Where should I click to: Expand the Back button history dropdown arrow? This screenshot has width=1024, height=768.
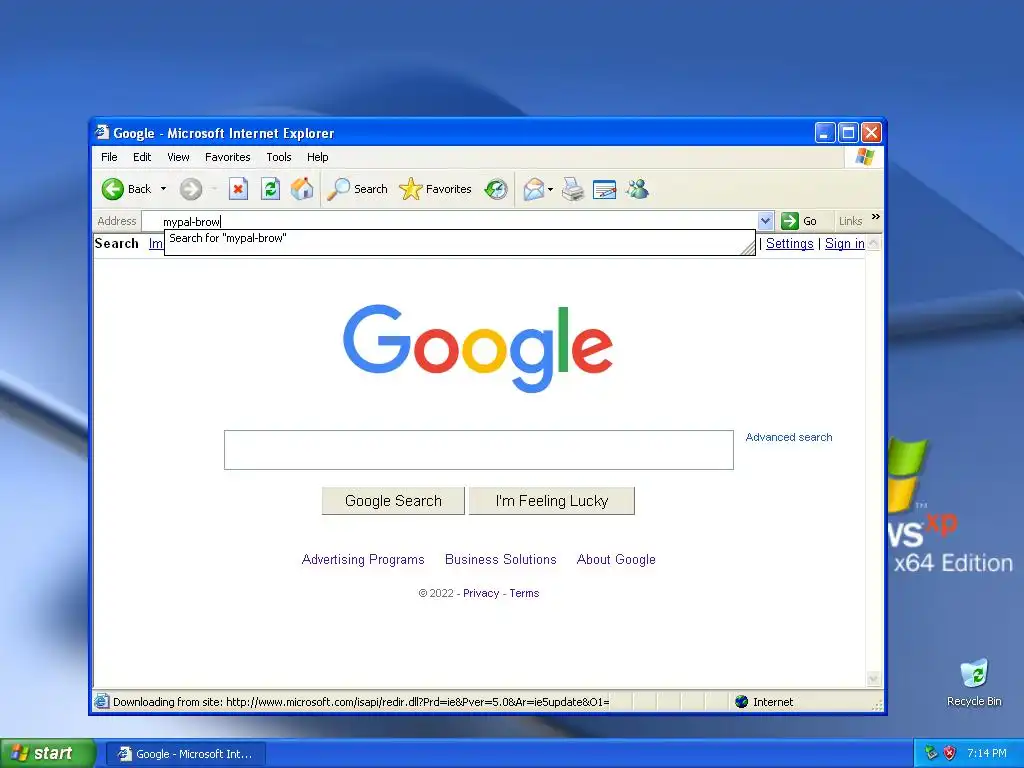[x=163, y=189]
